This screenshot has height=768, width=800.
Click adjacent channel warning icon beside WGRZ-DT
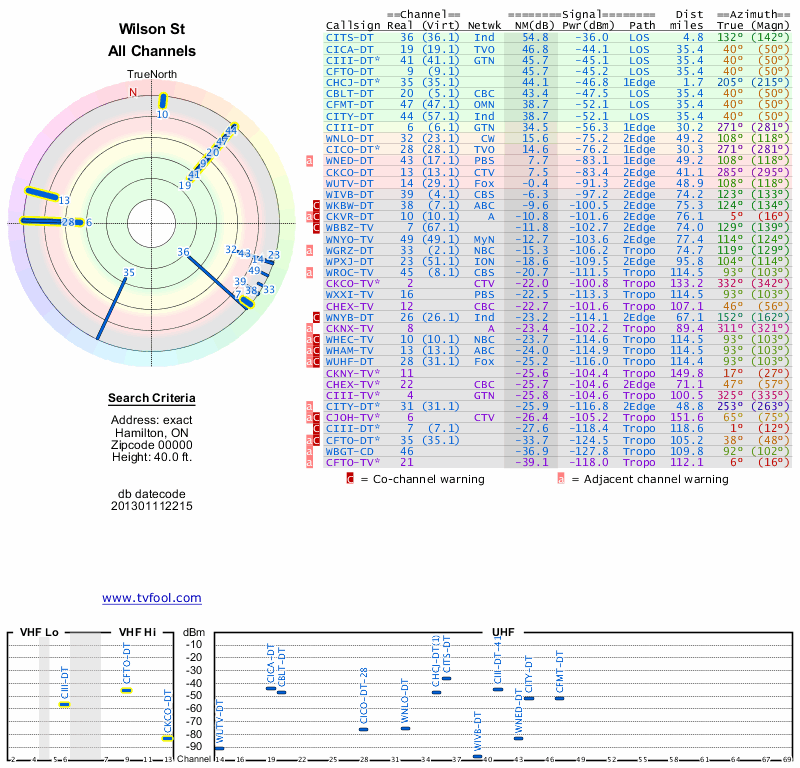tap(309, 250)
